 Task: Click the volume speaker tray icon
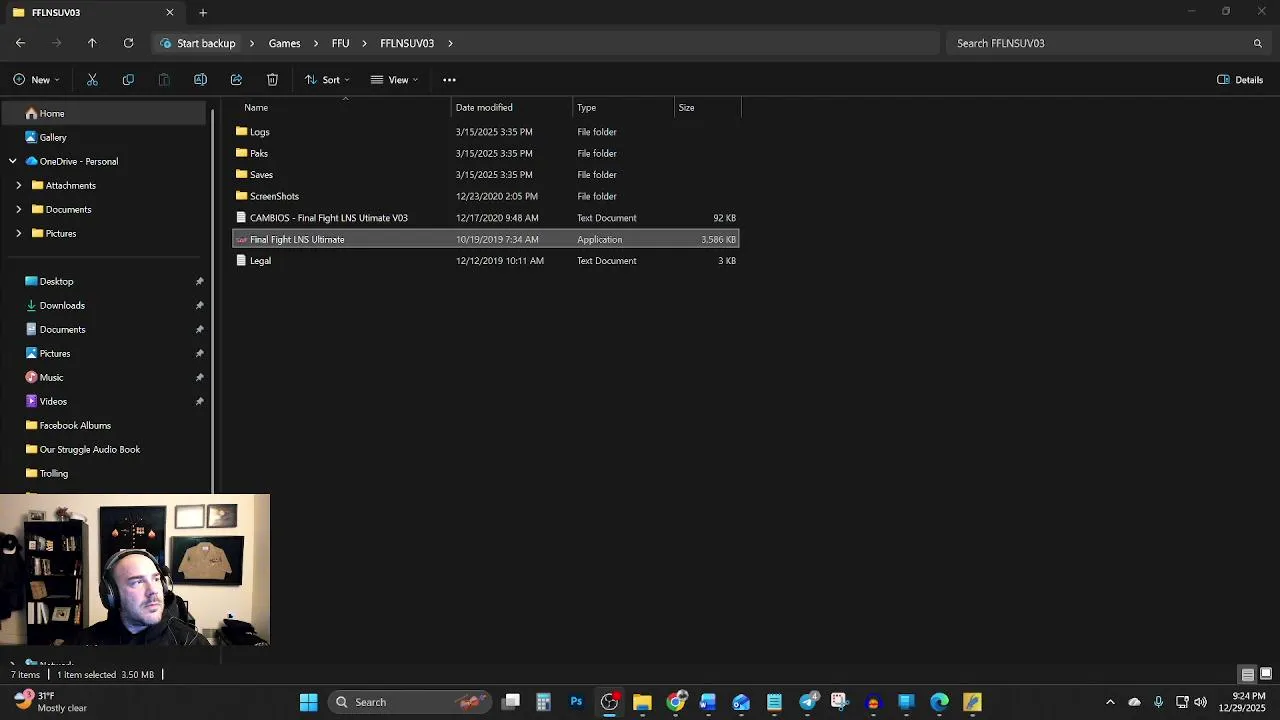coord(1200,702)
